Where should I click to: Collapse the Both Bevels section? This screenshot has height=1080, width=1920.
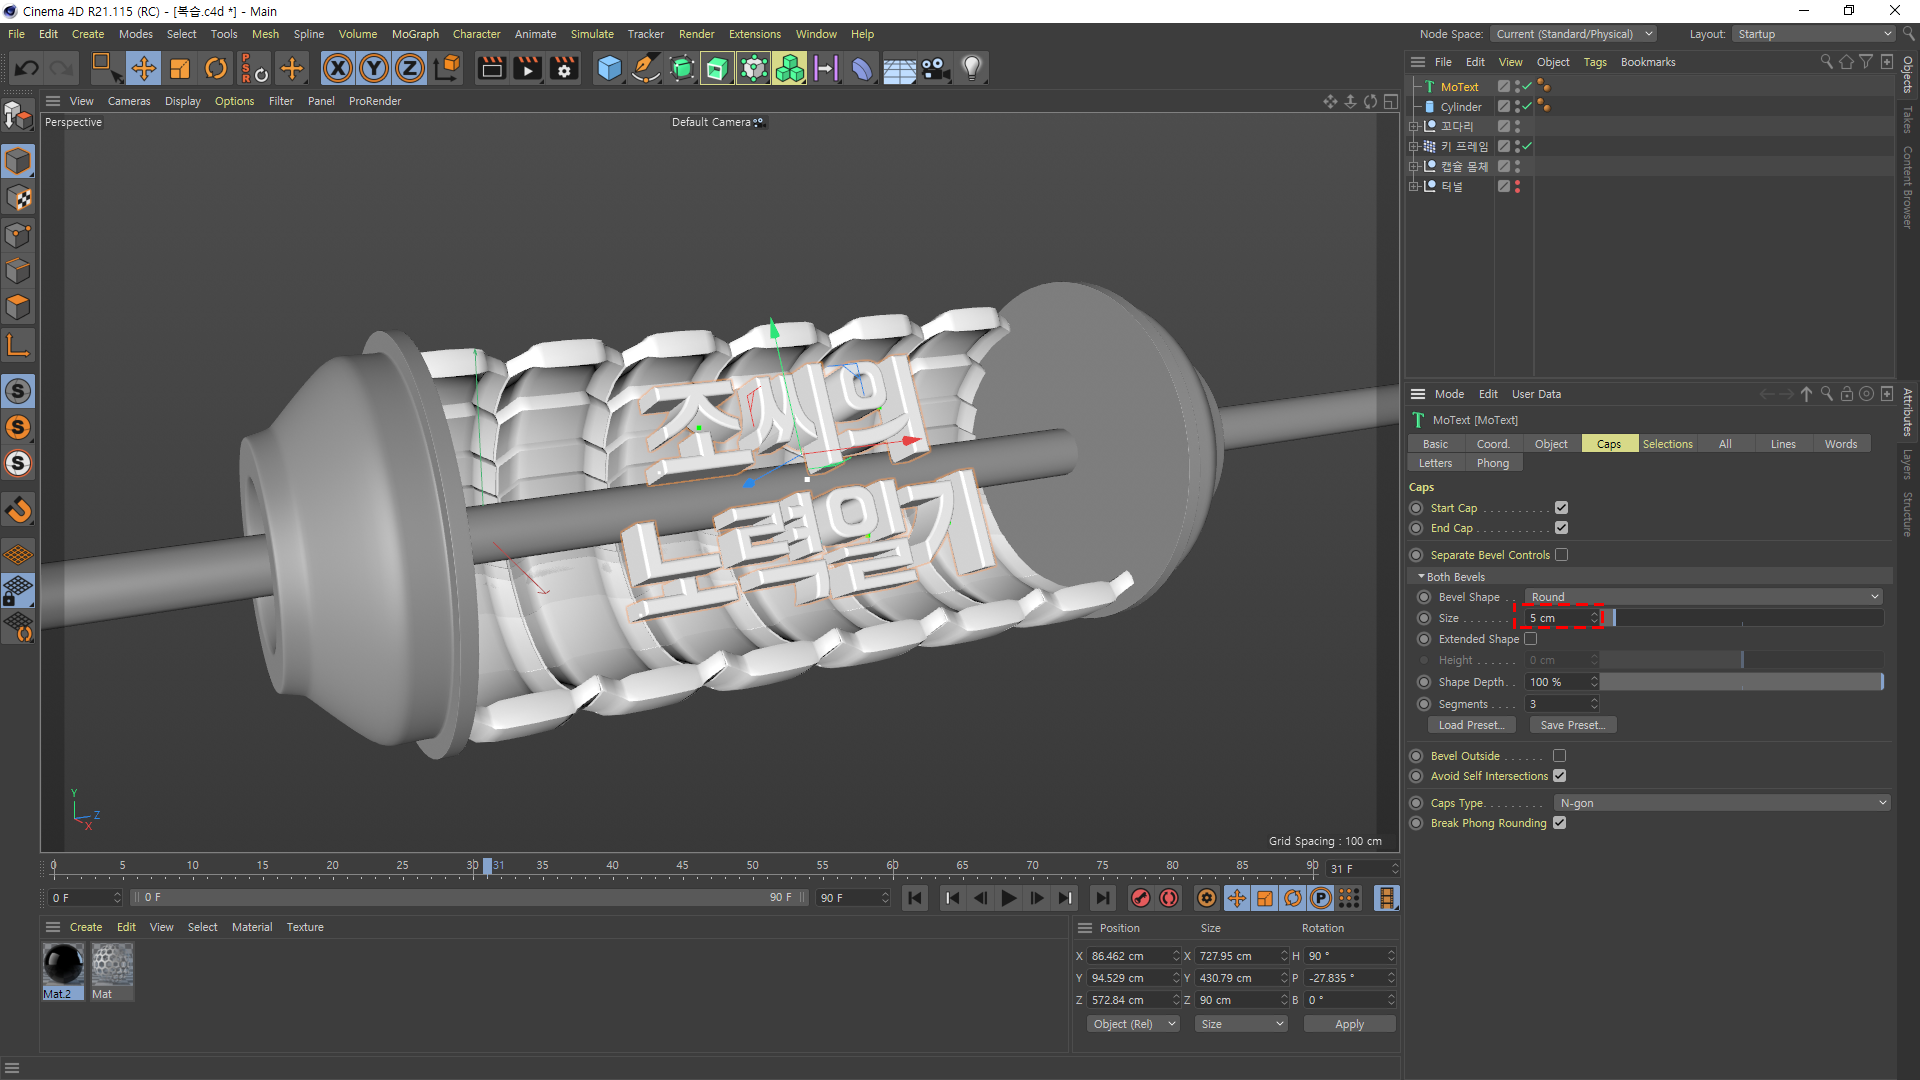(x=1422, y=577)
